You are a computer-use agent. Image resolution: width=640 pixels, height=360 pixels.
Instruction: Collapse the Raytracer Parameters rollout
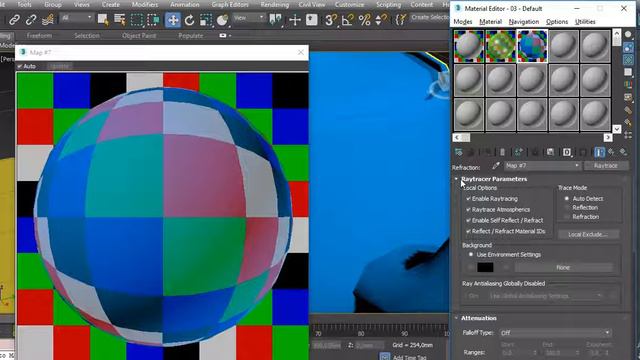(456, 179)
